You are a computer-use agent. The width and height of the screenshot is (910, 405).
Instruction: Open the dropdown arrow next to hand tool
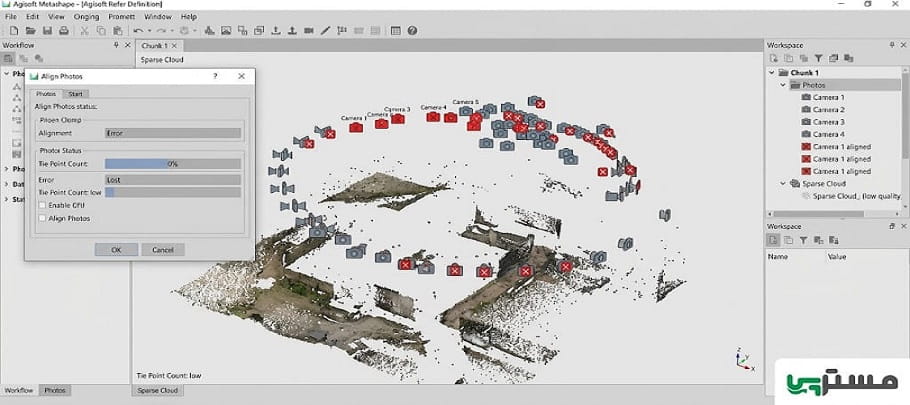point(195,31)
